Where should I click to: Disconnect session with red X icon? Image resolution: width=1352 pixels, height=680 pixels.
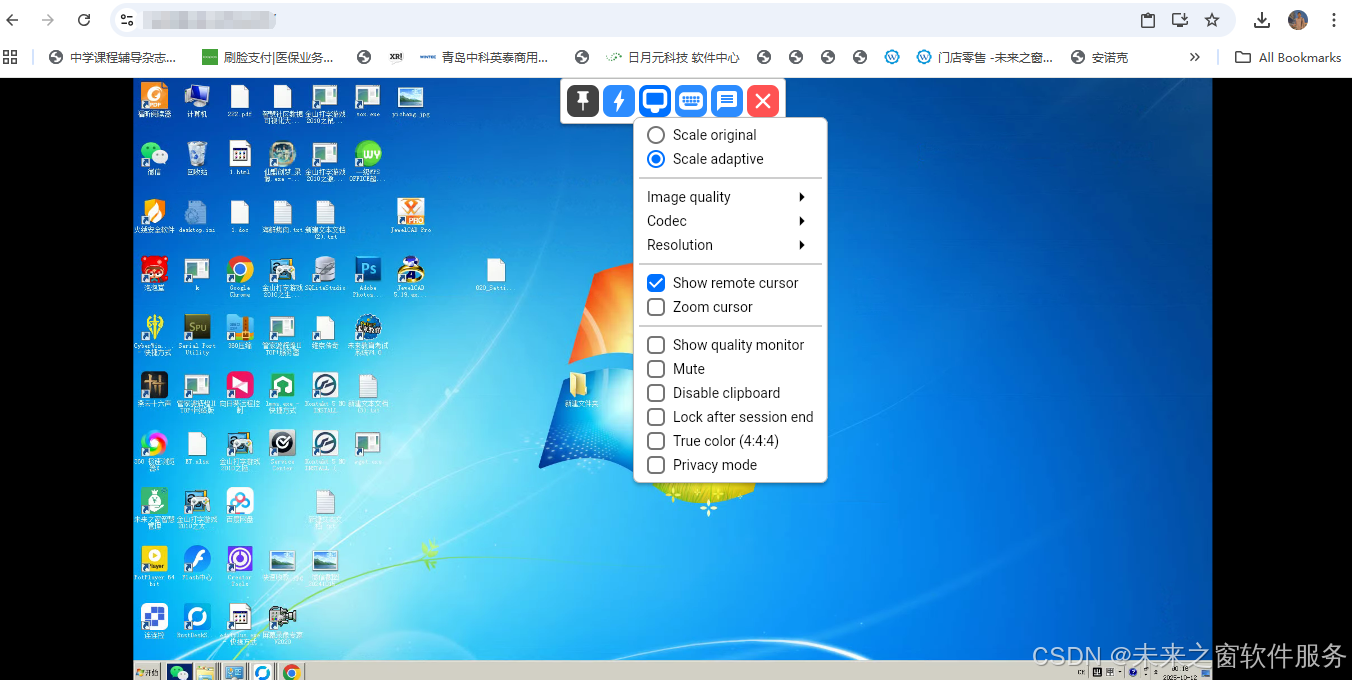[x=763, y=100]
